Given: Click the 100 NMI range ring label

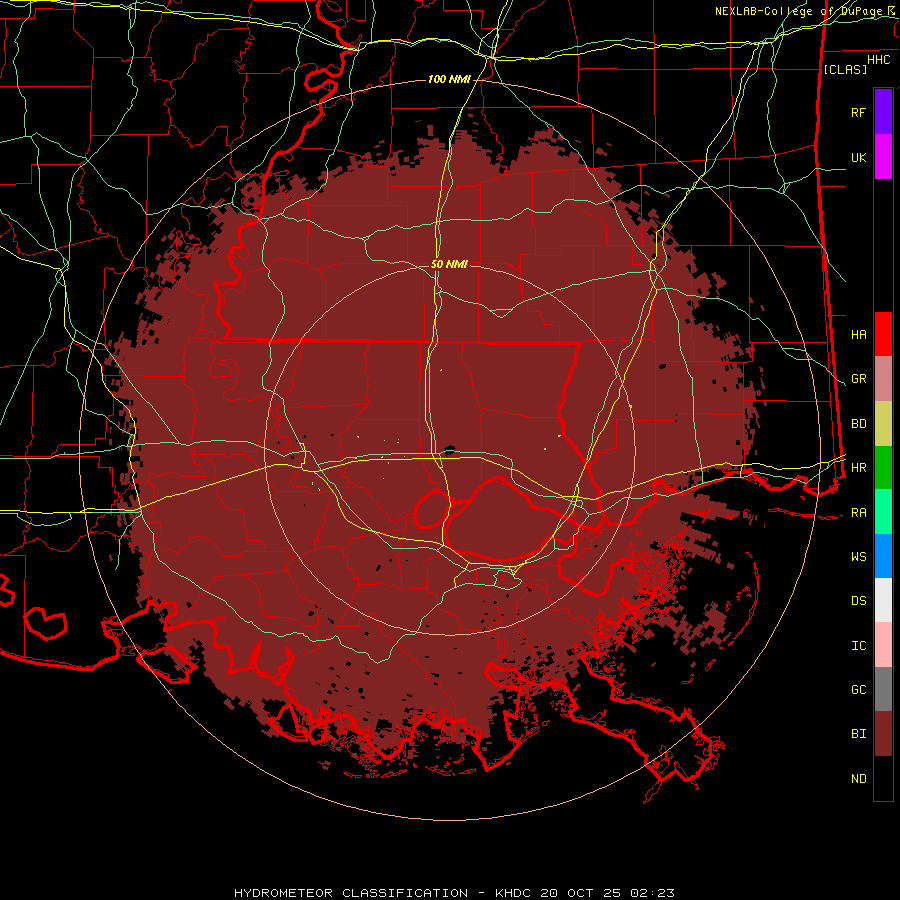Looking at the screenshot, I should [x=449, y=79].
